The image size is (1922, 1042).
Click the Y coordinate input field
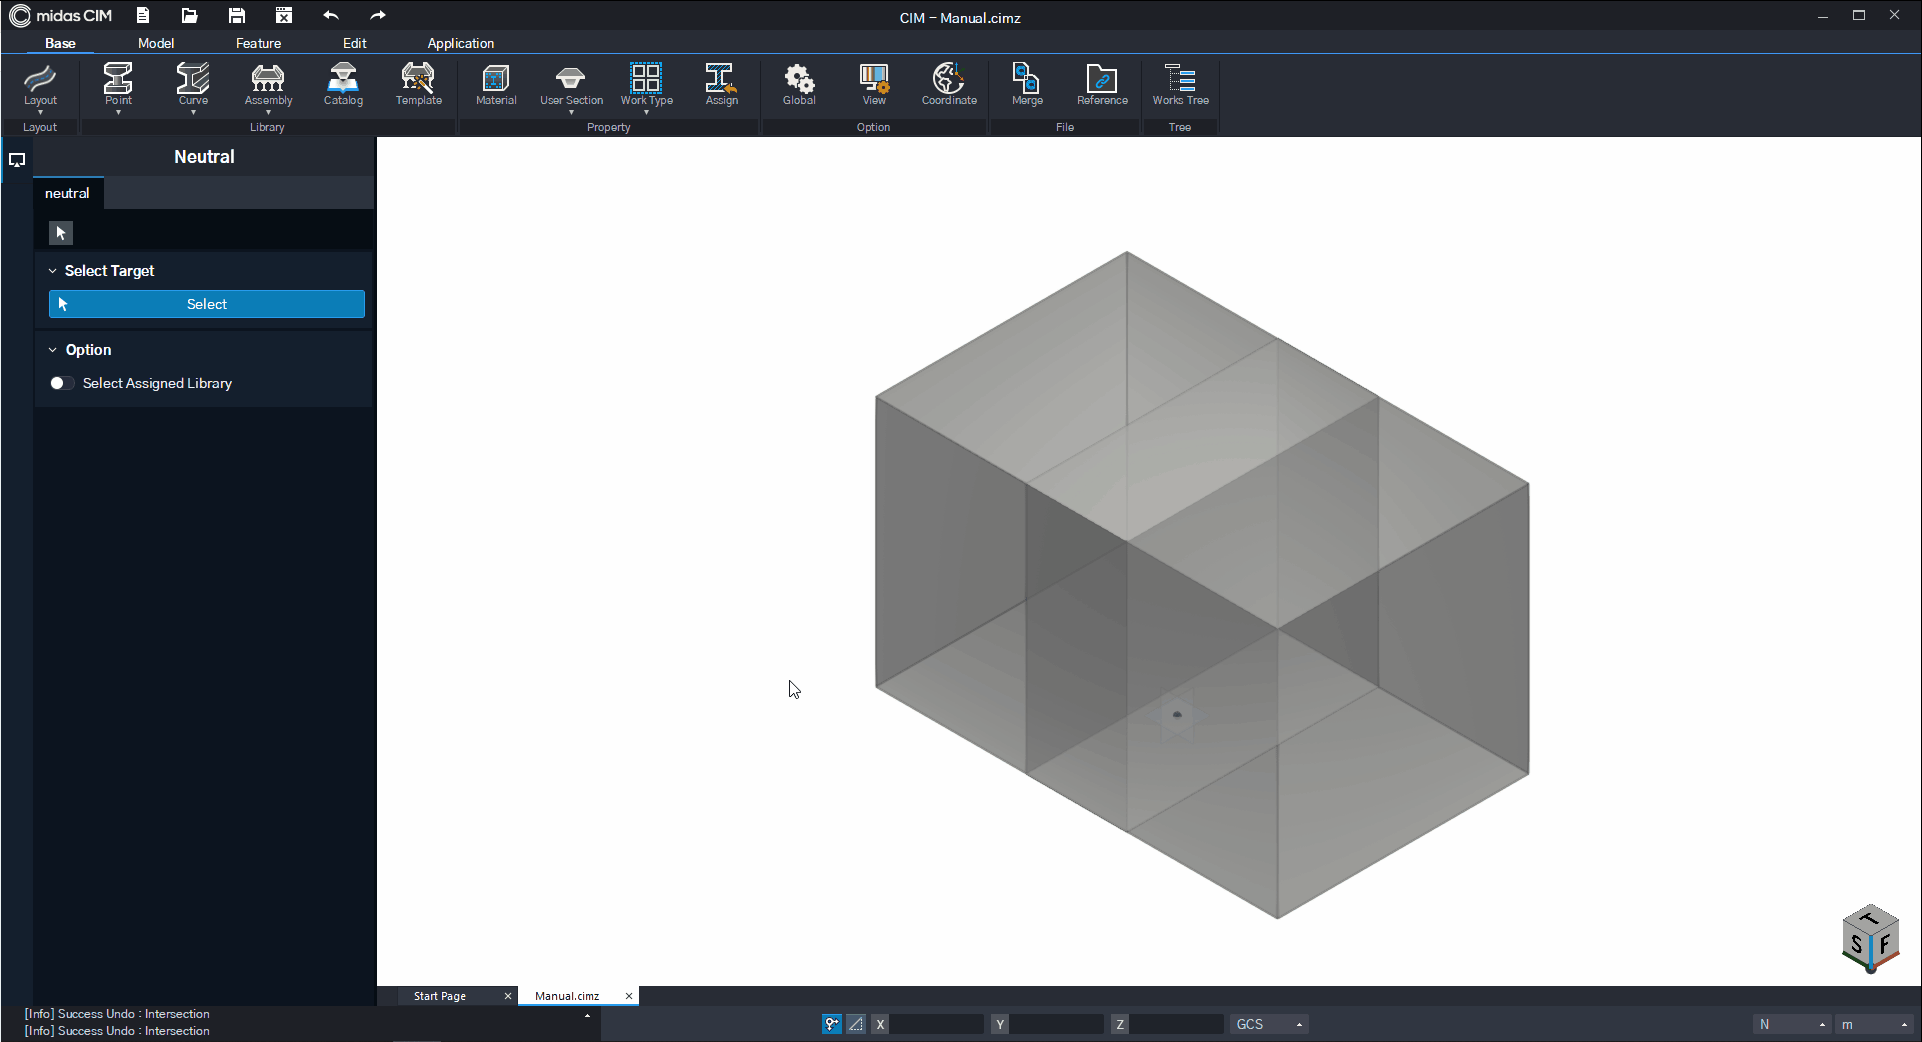tap(1057, 1024)
